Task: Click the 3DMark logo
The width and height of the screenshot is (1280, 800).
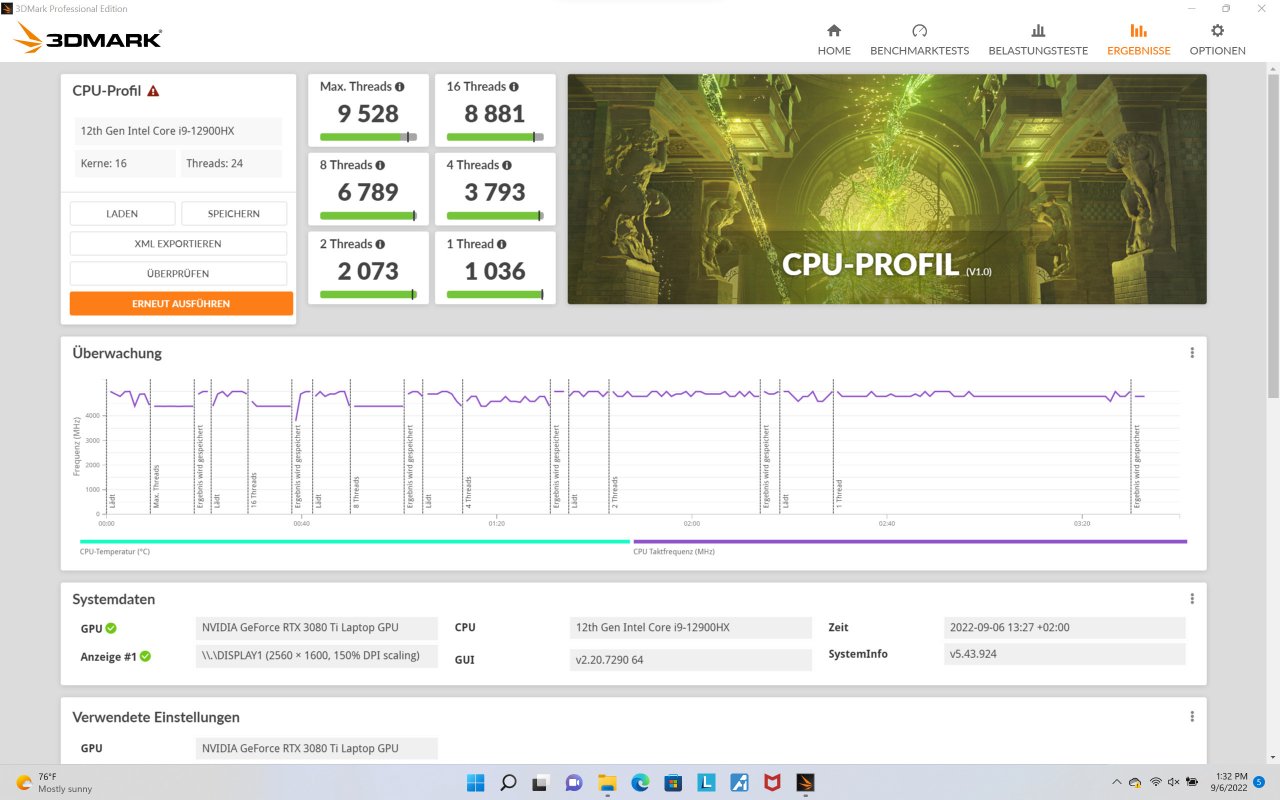Action: coord(88,39)
